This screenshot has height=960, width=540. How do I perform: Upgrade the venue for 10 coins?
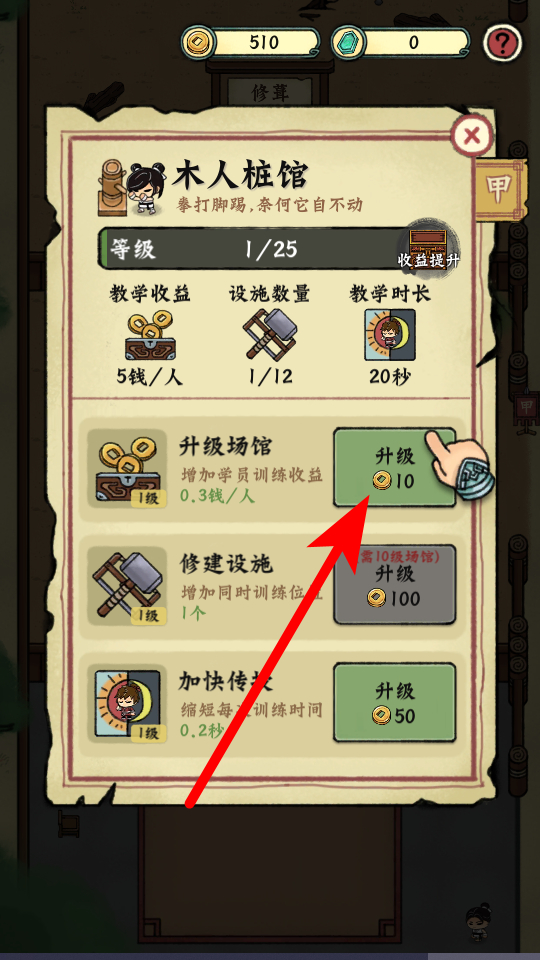395,468
